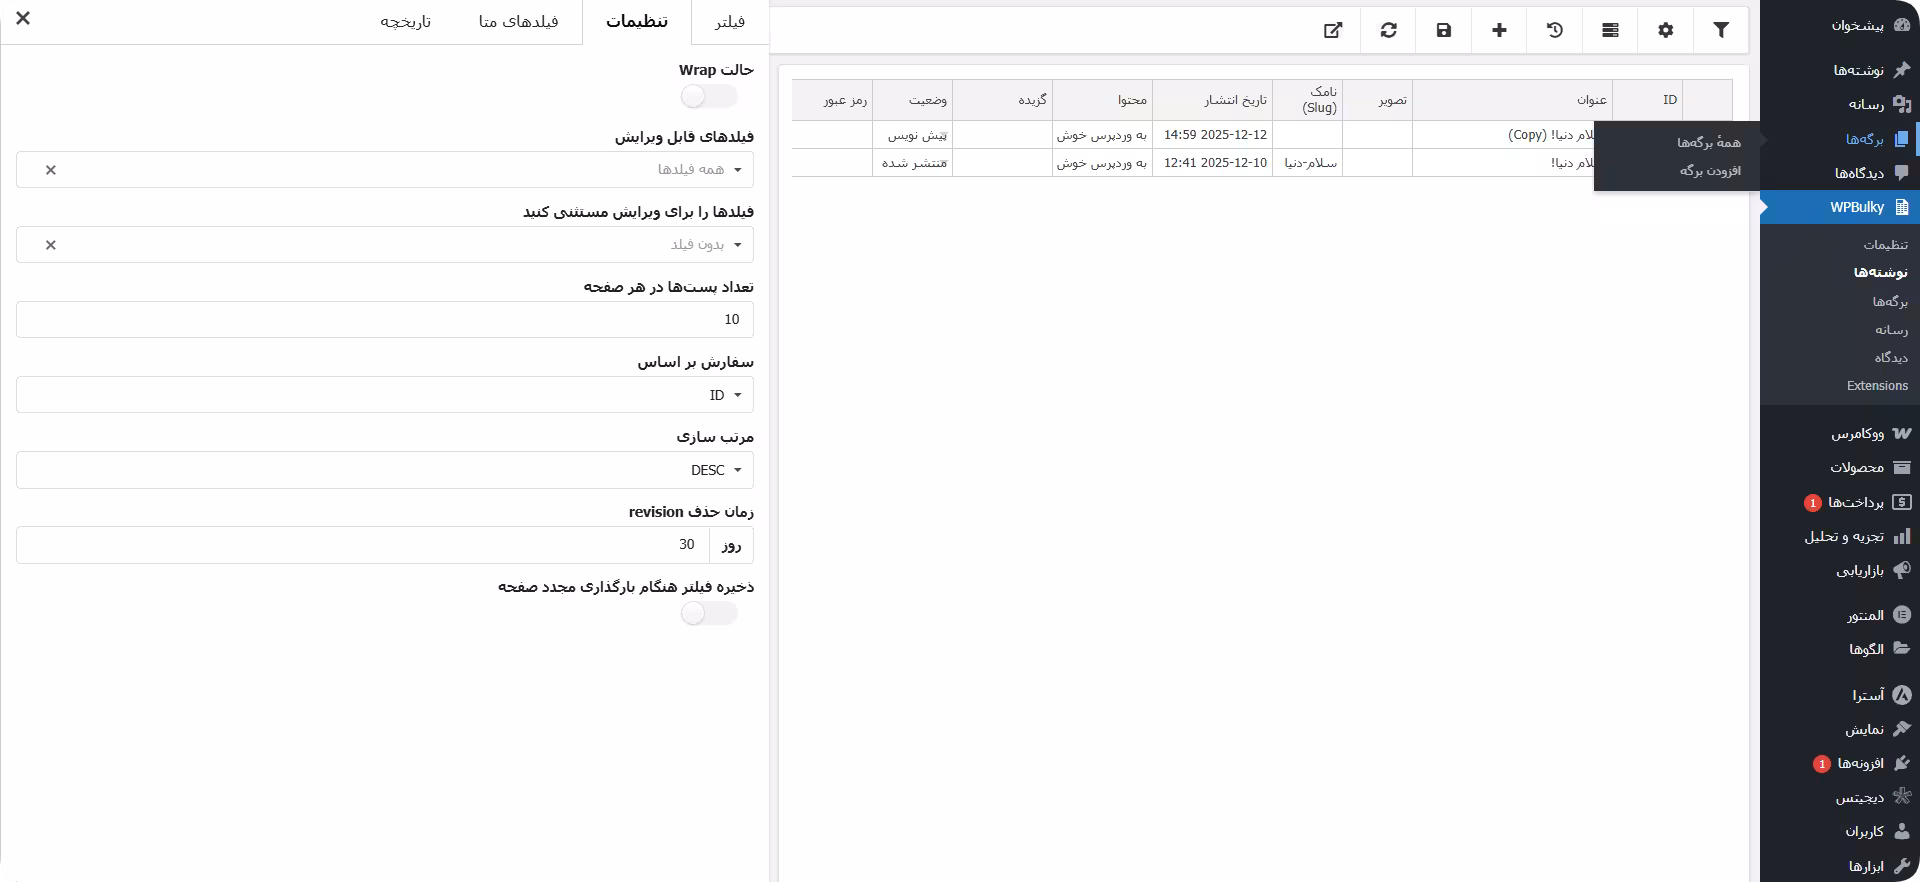Open نوشته‌ها posts menu in sidebar
This screenshot has width=1920, height=882.
pos(1840,70)
